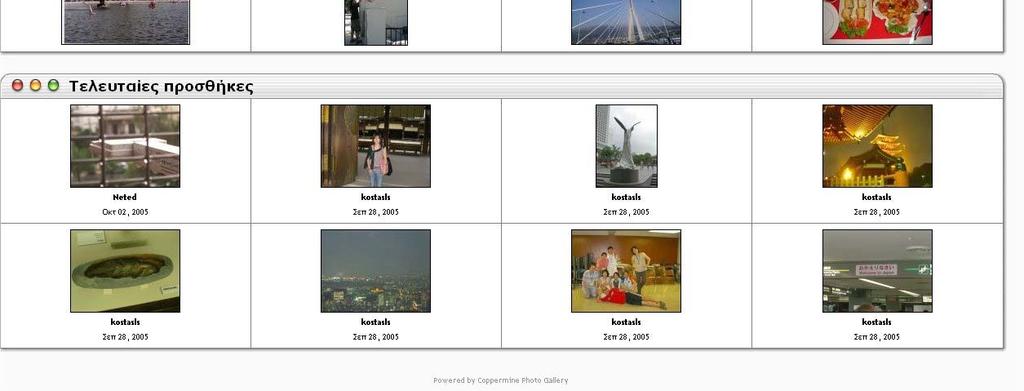
Task: Open the night city skyline thumbnail
Action: tap(376, 271)
